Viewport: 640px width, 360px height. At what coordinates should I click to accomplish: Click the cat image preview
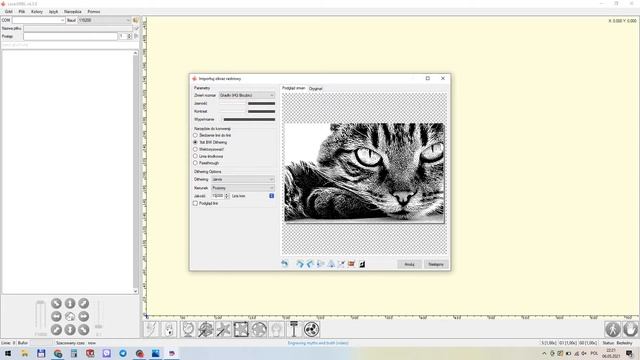[x=364, y=172]
